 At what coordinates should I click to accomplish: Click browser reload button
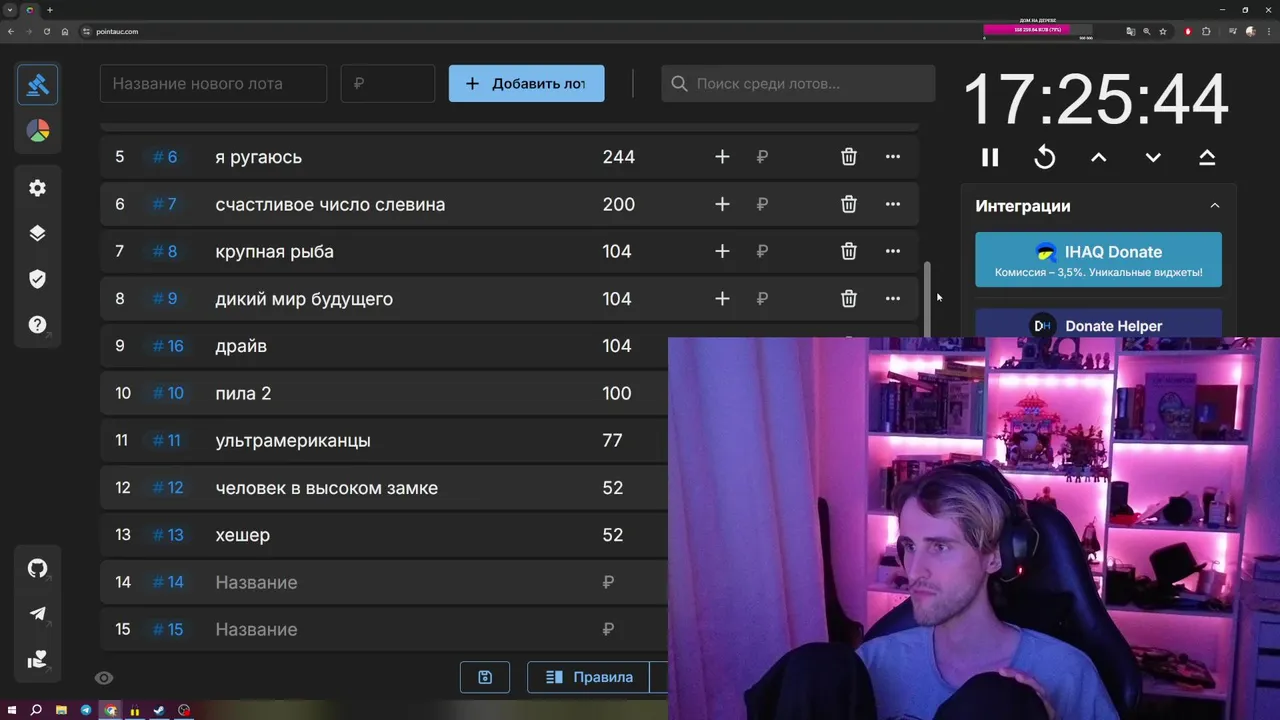[47, 31]
